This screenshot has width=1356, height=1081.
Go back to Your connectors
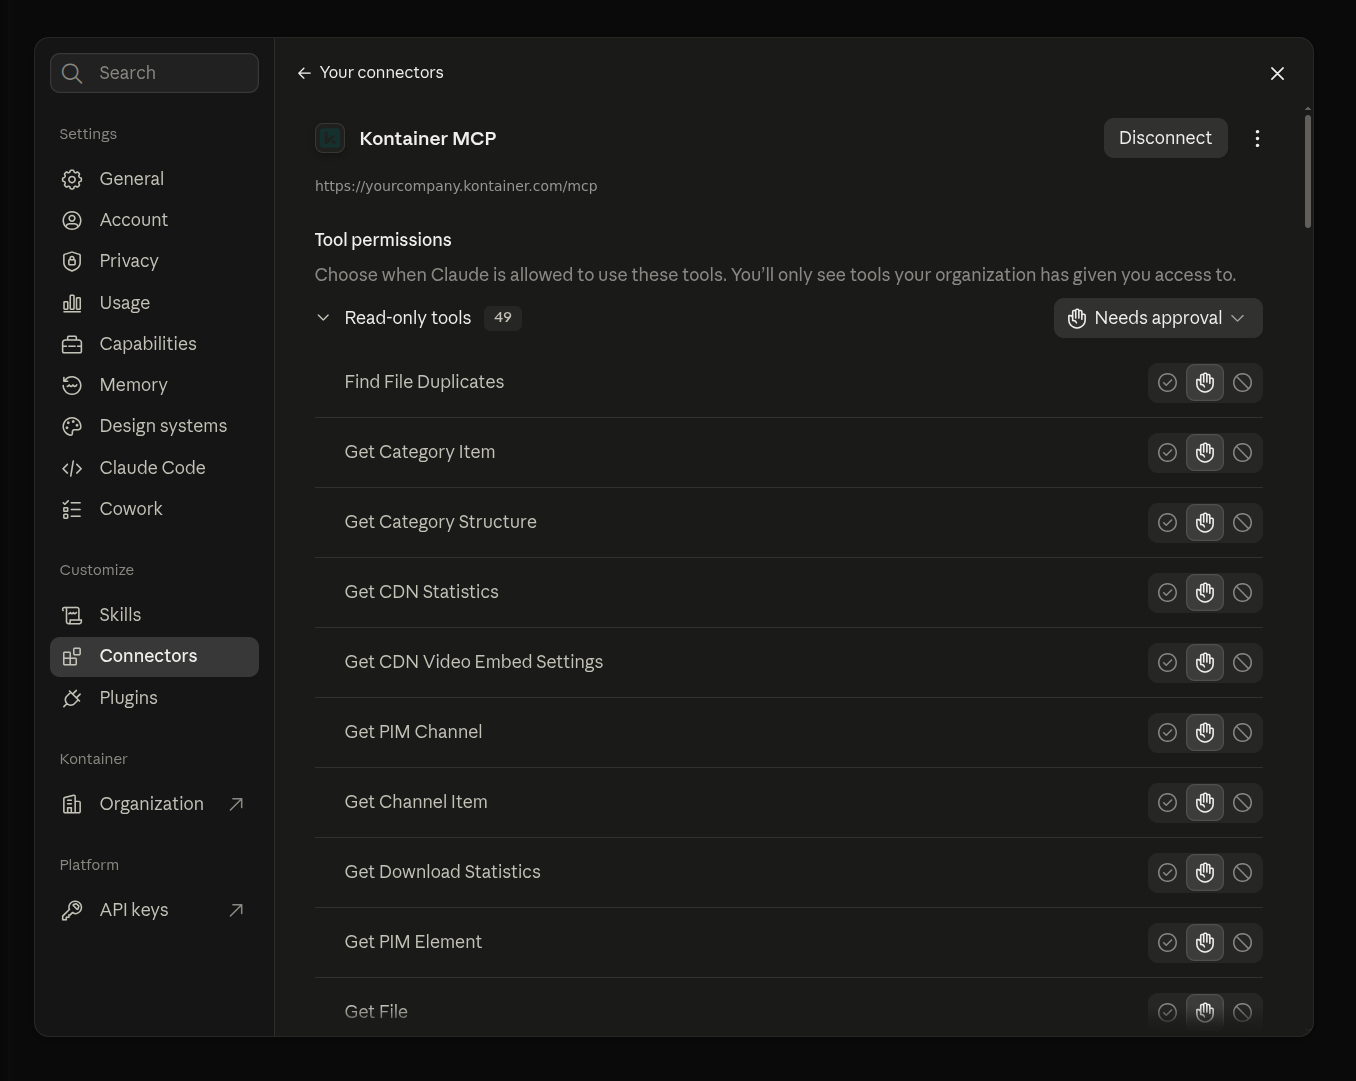click(x=370, y=73)
